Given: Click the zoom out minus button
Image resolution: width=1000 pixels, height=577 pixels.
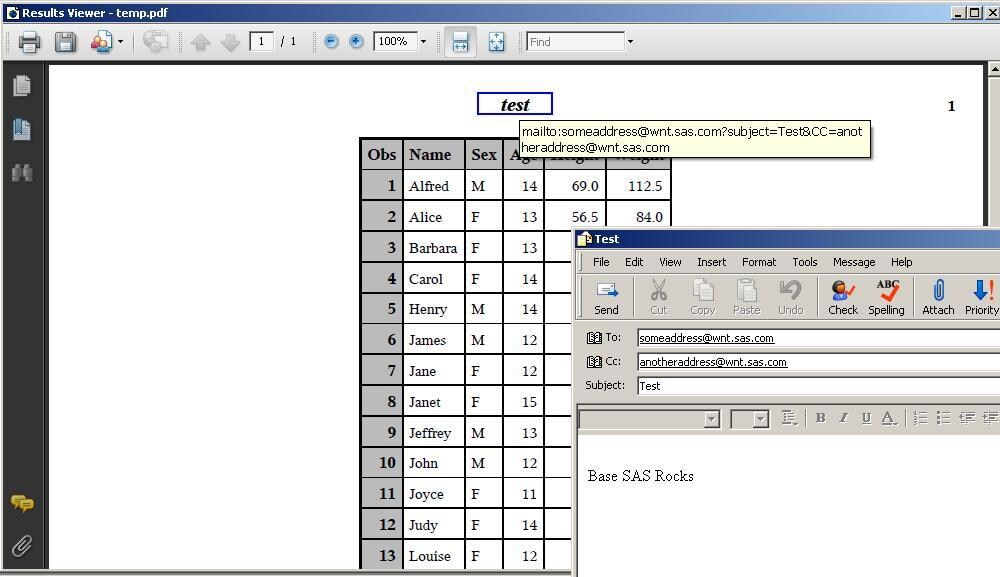Looking at the screenshot, I should point(331,42).
